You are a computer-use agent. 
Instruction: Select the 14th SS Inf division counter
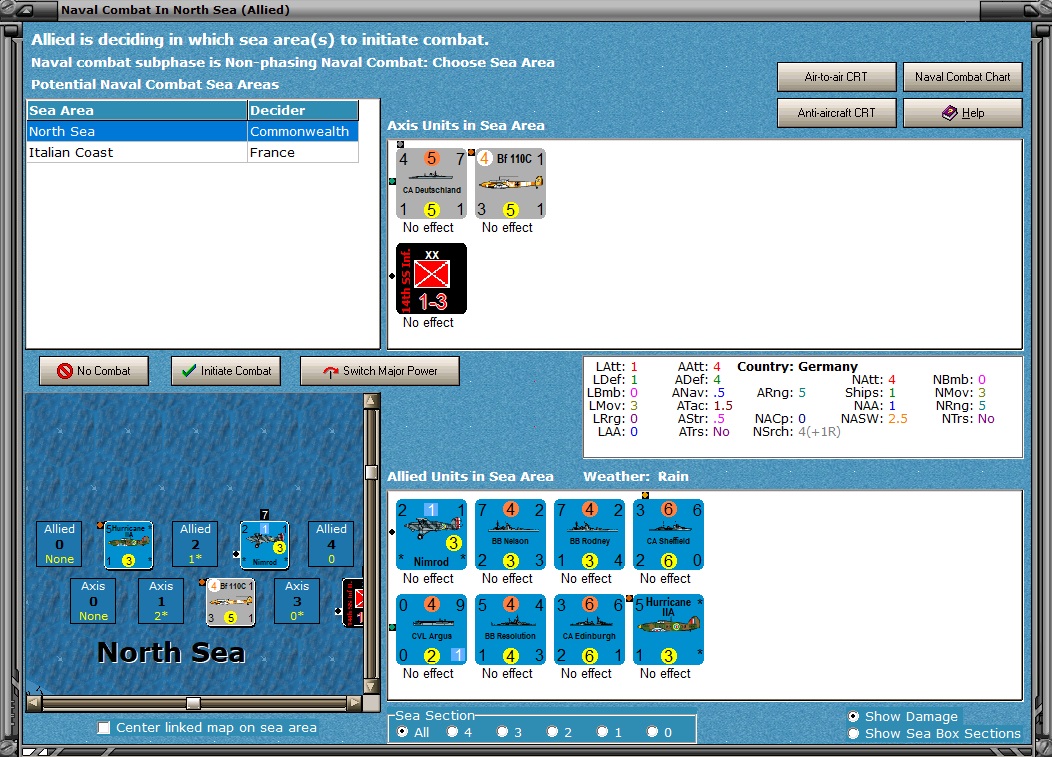[431, 279]
